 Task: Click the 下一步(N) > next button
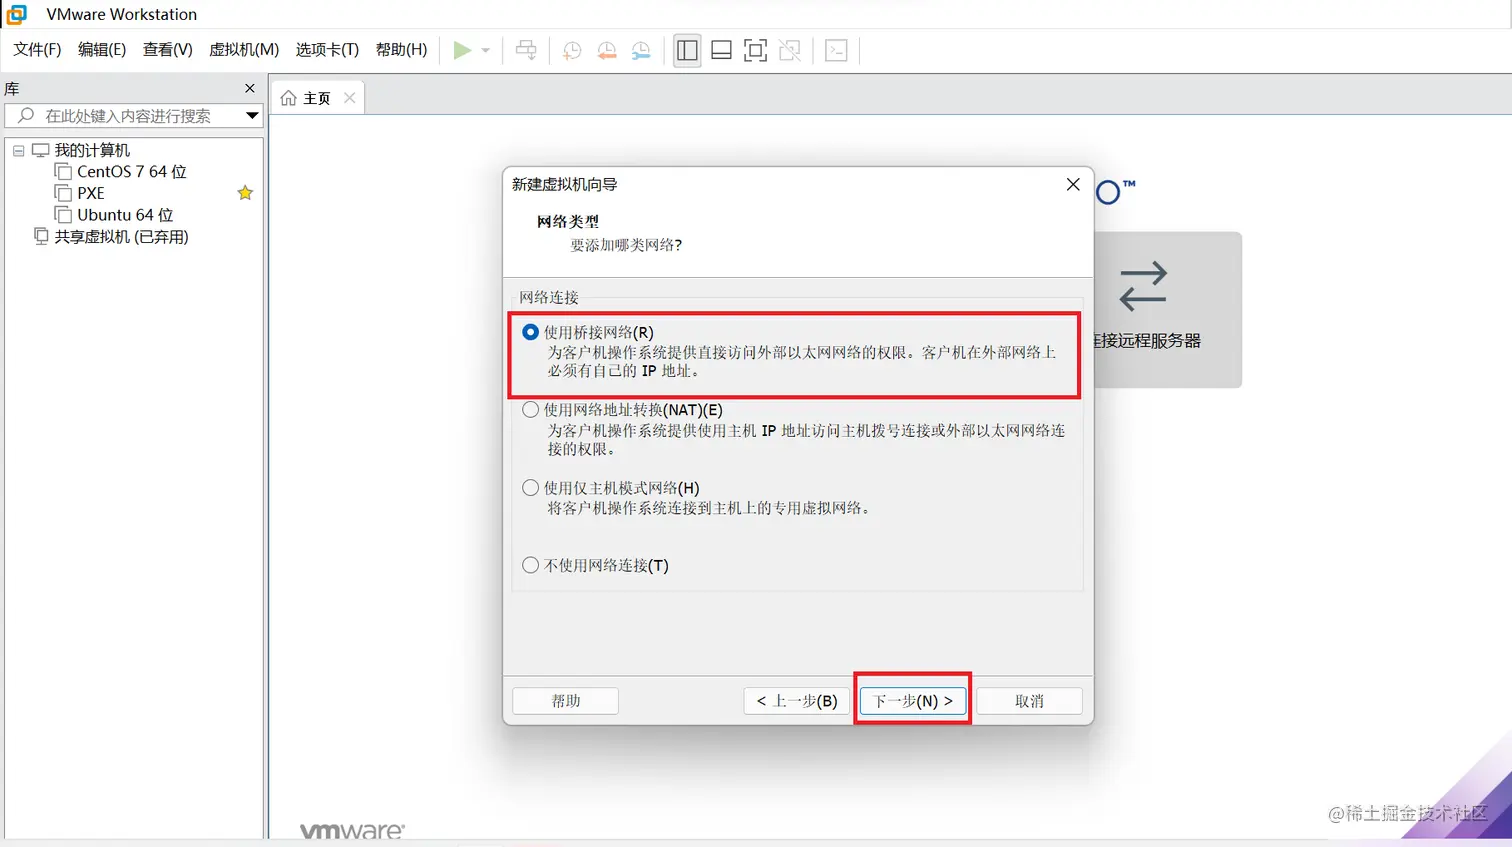click(913, 701)
